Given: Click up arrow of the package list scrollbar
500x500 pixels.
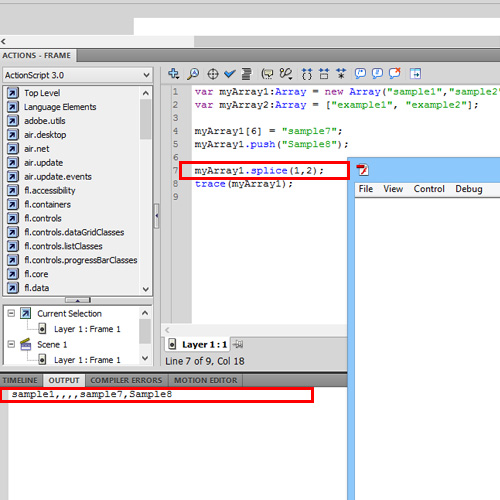Looking at the screenshot, I should 146,93.
